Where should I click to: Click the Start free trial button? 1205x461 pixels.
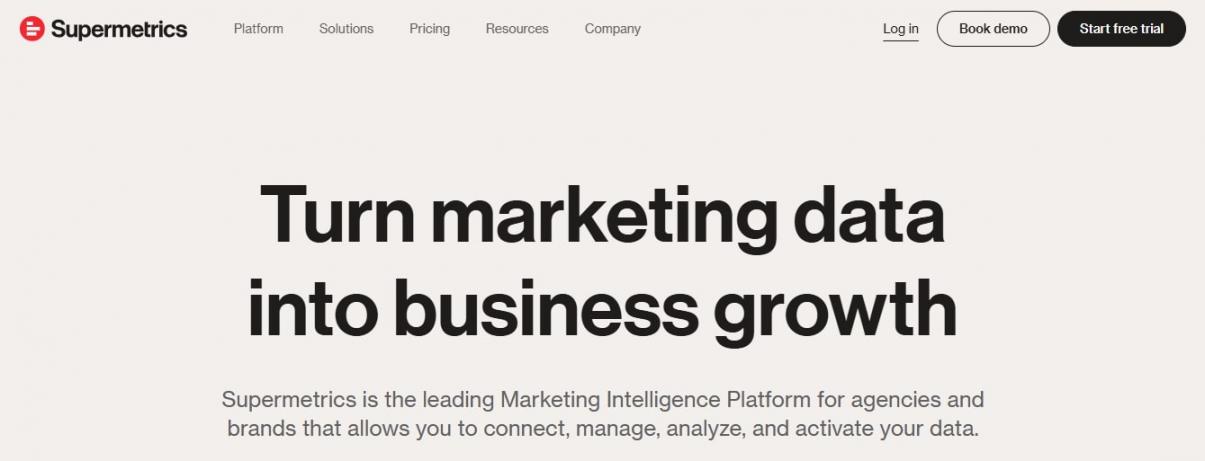point(1121,29)
